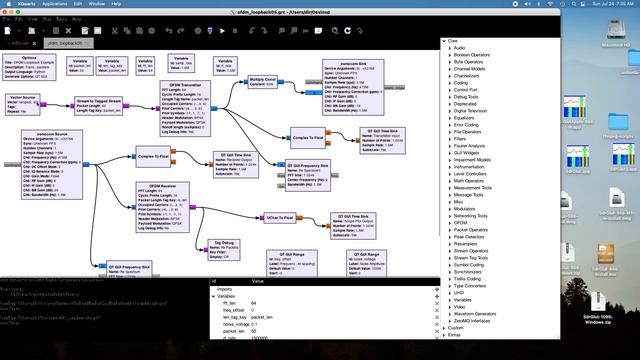Copy selected blocks using toolbar copy icon

127,31
